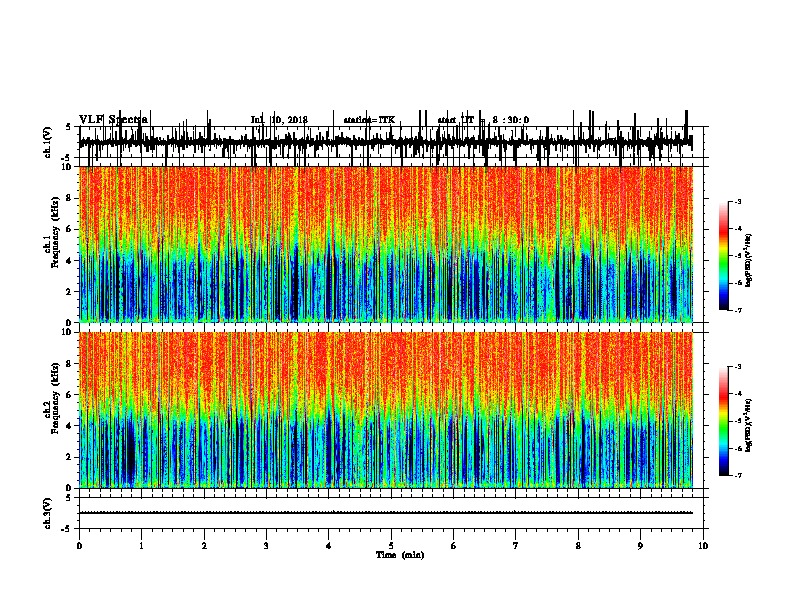This screenshot has height=612, width=792.
Task: Click the ch.2 spectrogram panel
Action: [386, 410]
